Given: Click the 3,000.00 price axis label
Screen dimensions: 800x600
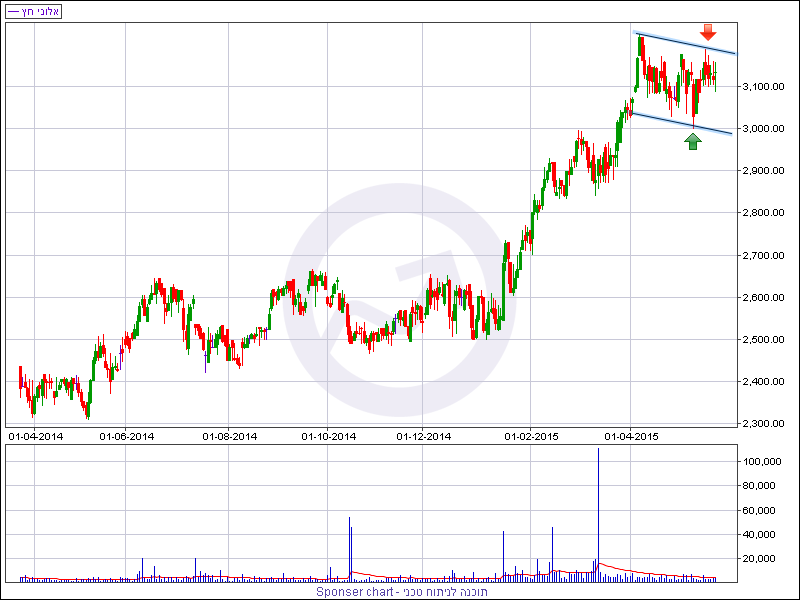Looking at the screenshot, I should coord(765,129).
